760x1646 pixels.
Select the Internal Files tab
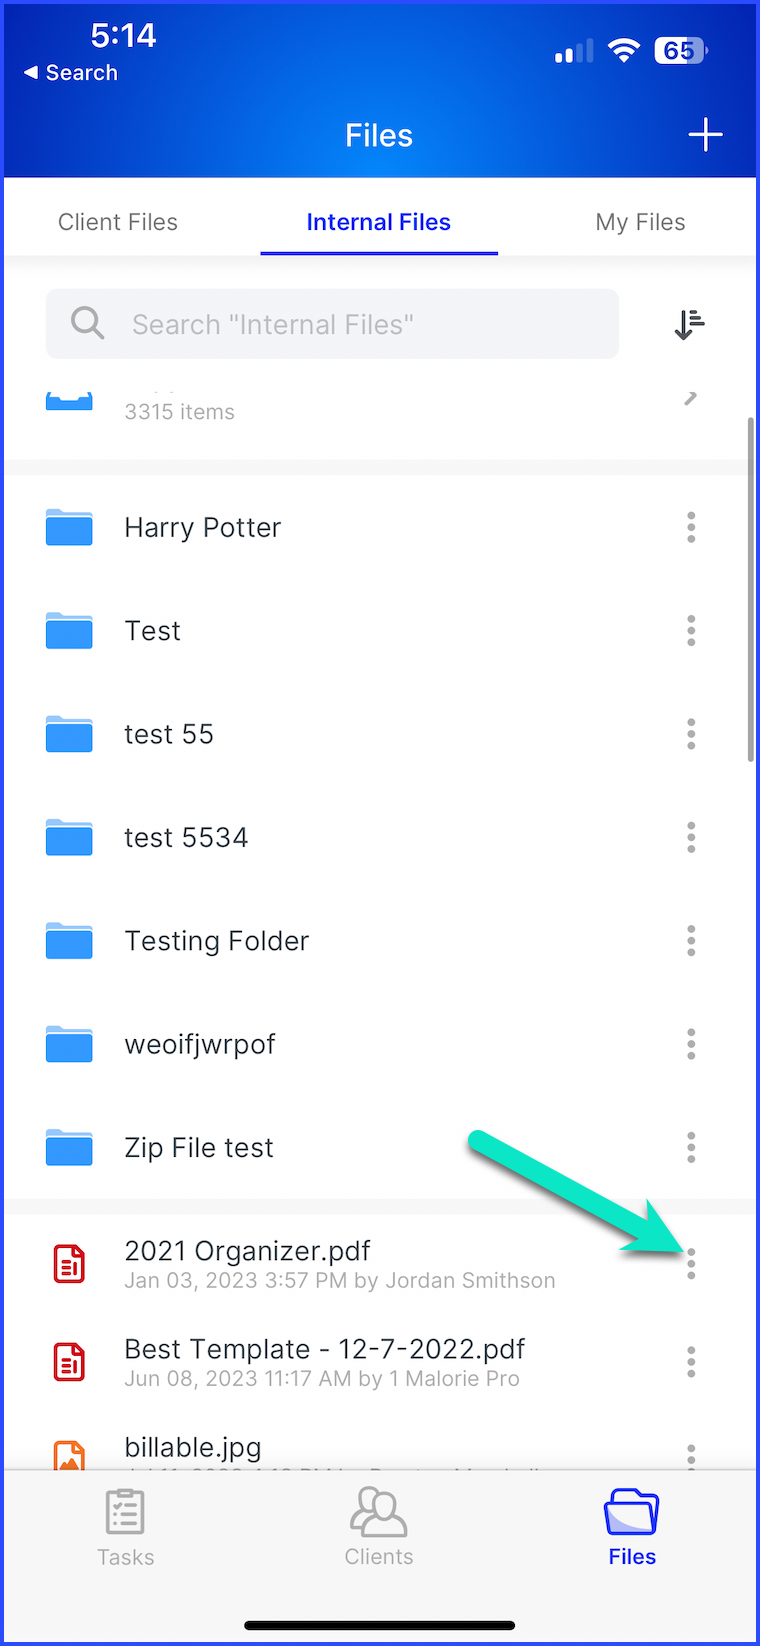coord(378,222)
